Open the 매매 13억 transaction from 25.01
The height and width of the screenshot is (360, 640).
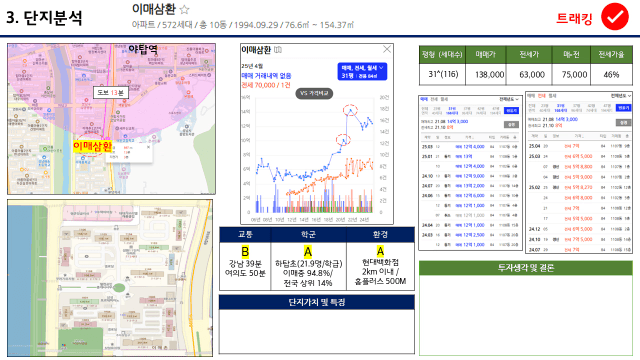coord(464,156)
